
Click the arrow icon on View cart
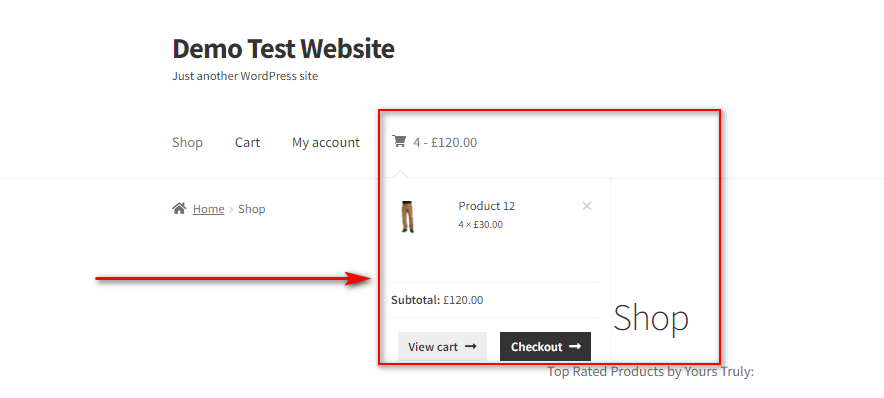click(x=471, y=347)
